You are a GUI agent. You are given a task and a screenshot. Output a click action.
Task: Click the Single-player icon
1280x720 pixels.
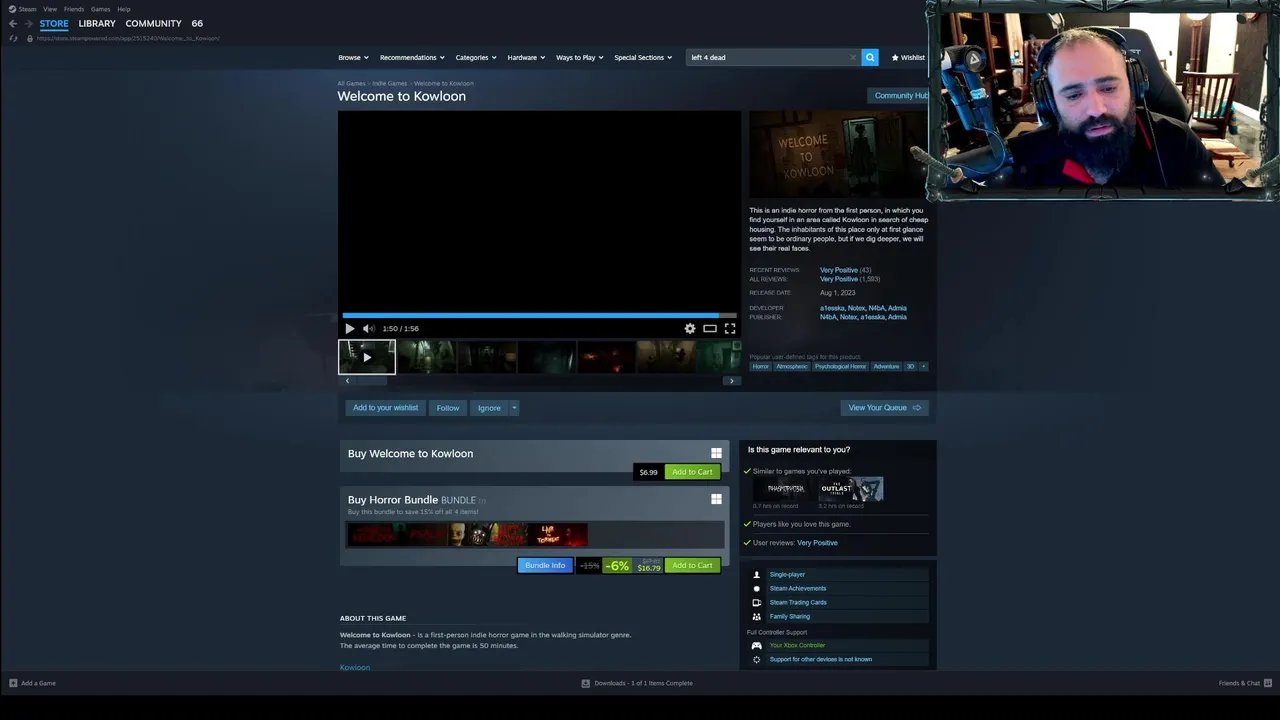(x=756, y=575)
